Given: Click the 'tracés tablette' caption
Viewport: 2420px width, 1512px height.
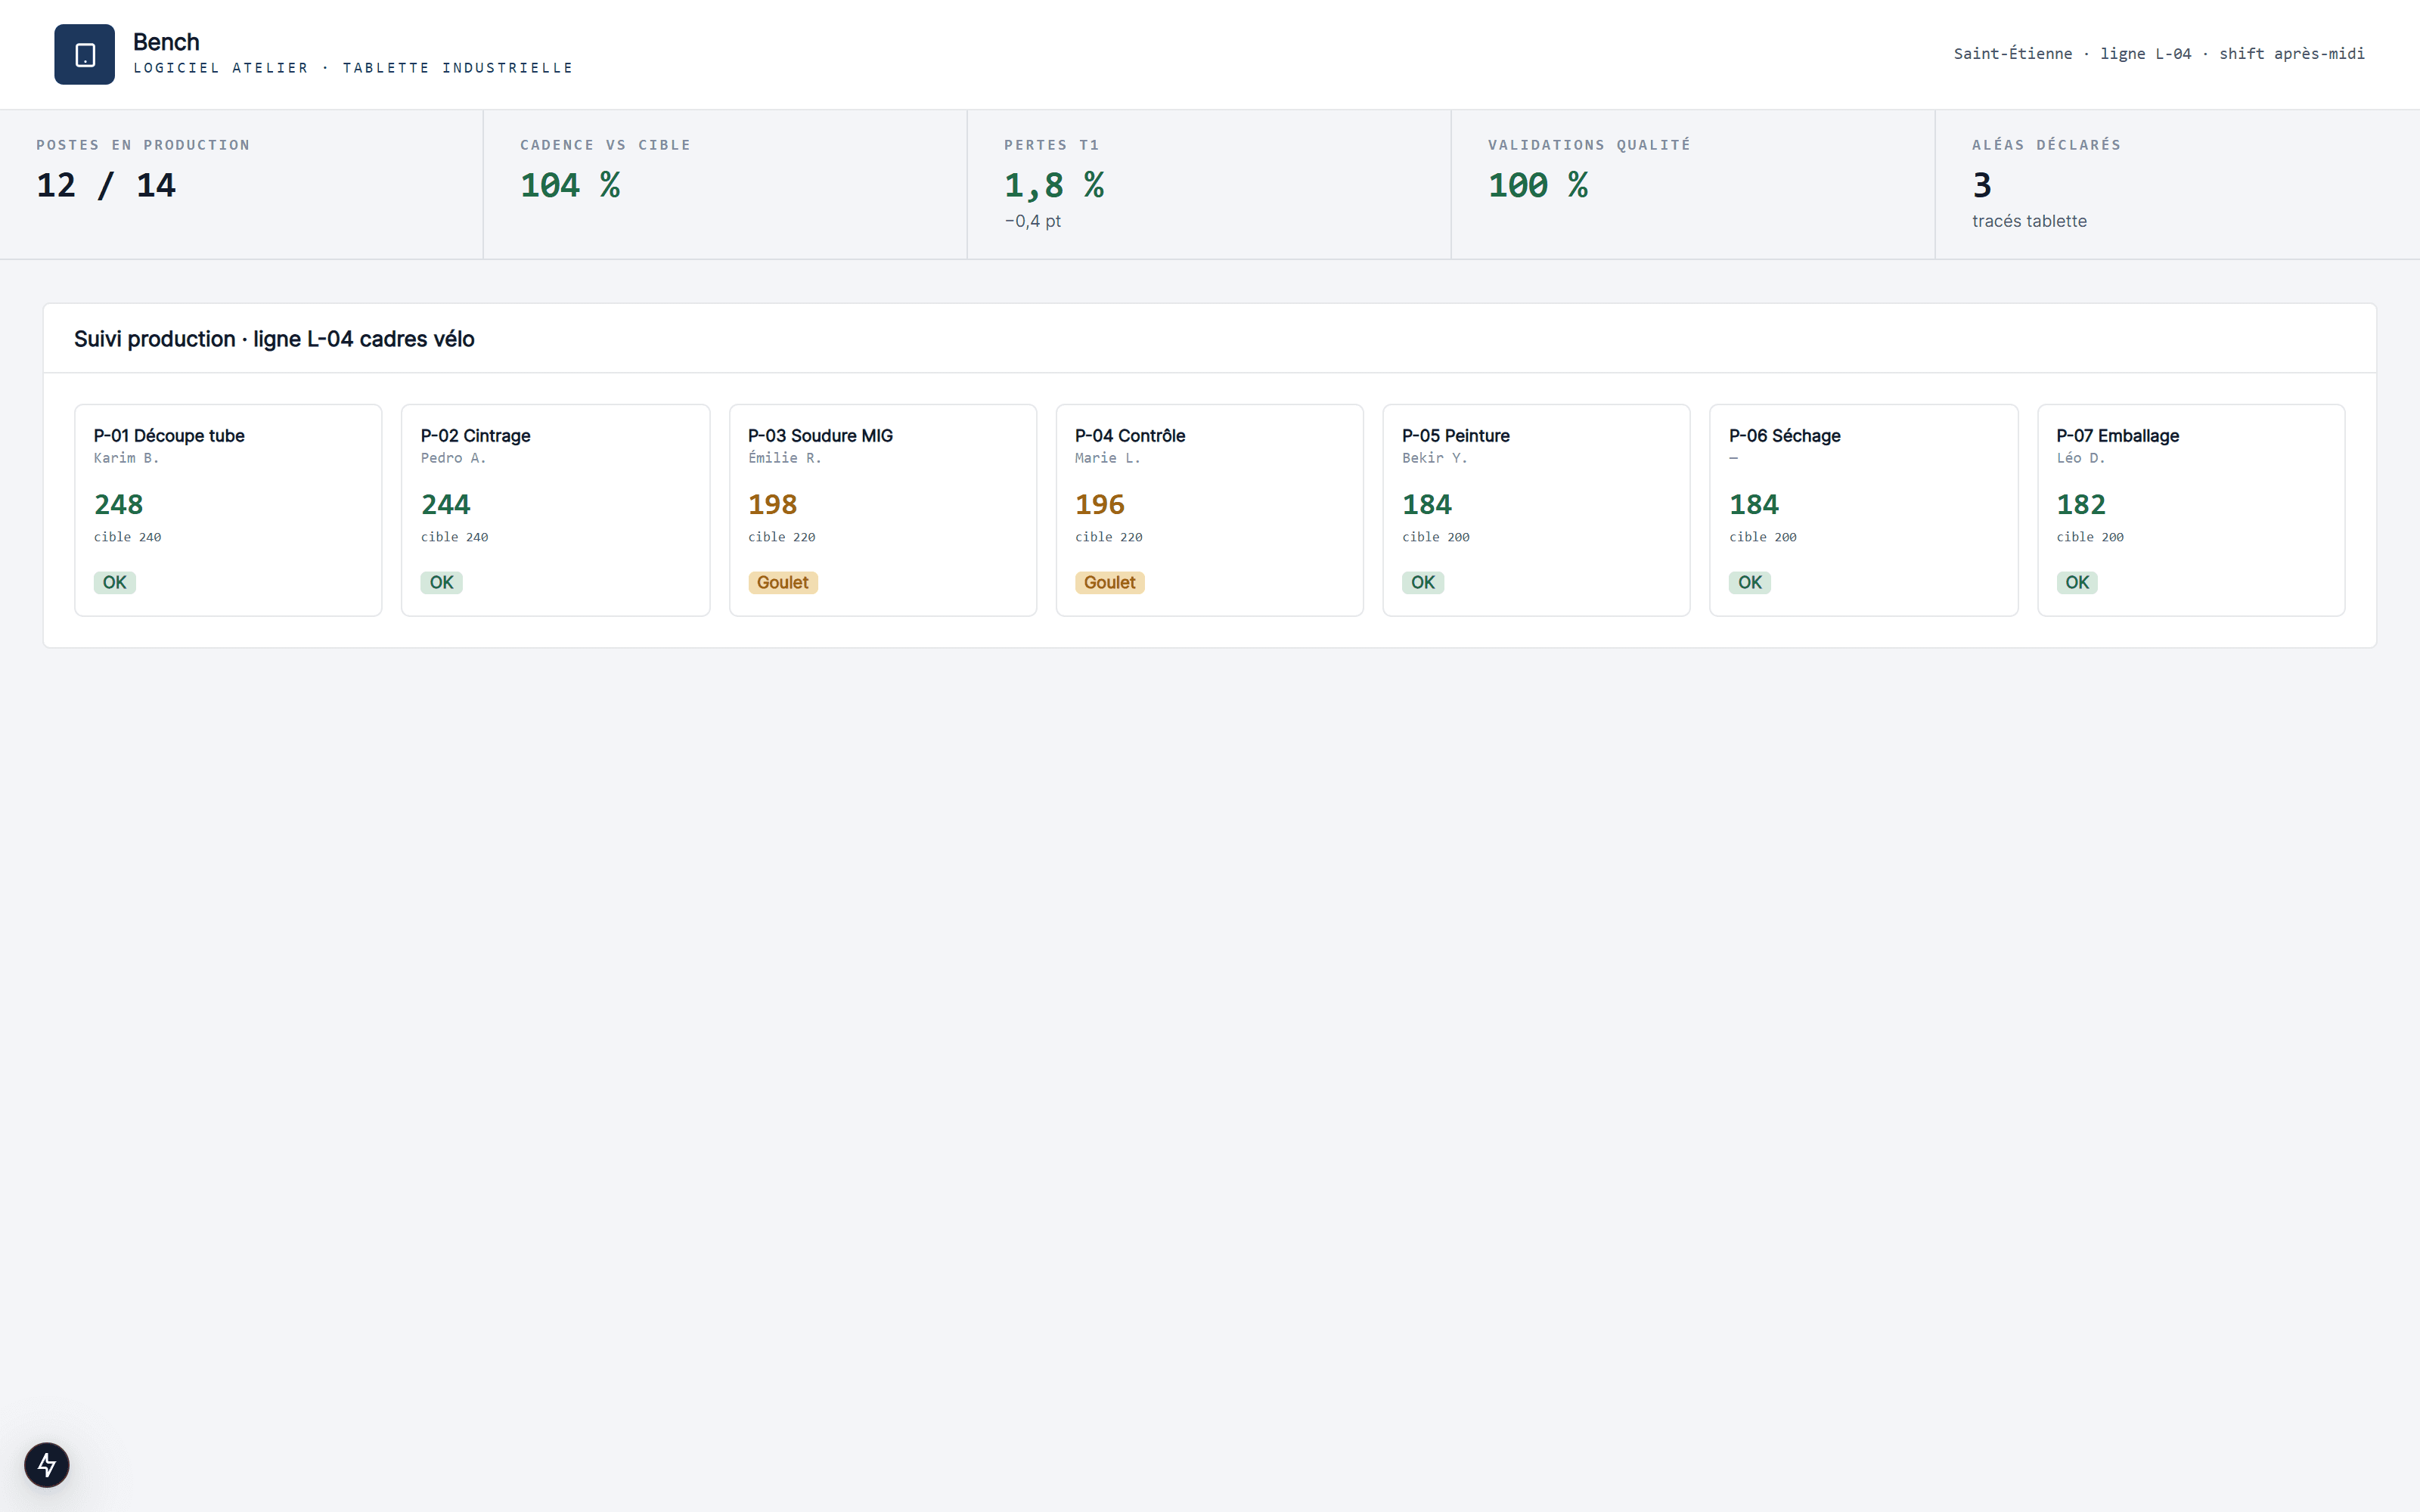Looking at the screenshot, I should 2029,221.
